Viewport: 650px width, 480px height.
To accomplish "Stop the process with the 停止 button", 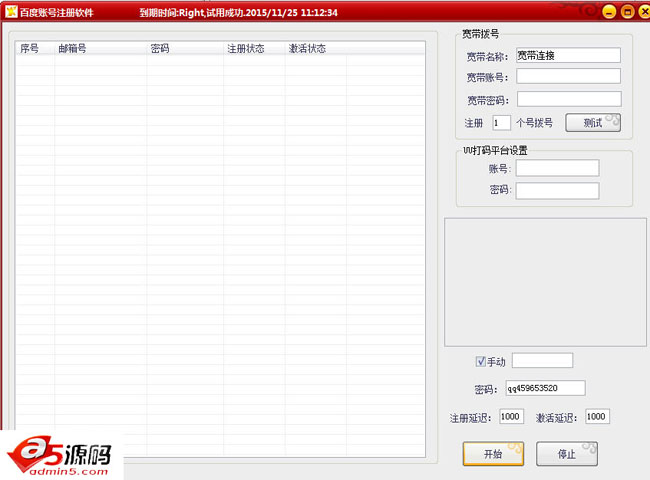I will (567, 454).
